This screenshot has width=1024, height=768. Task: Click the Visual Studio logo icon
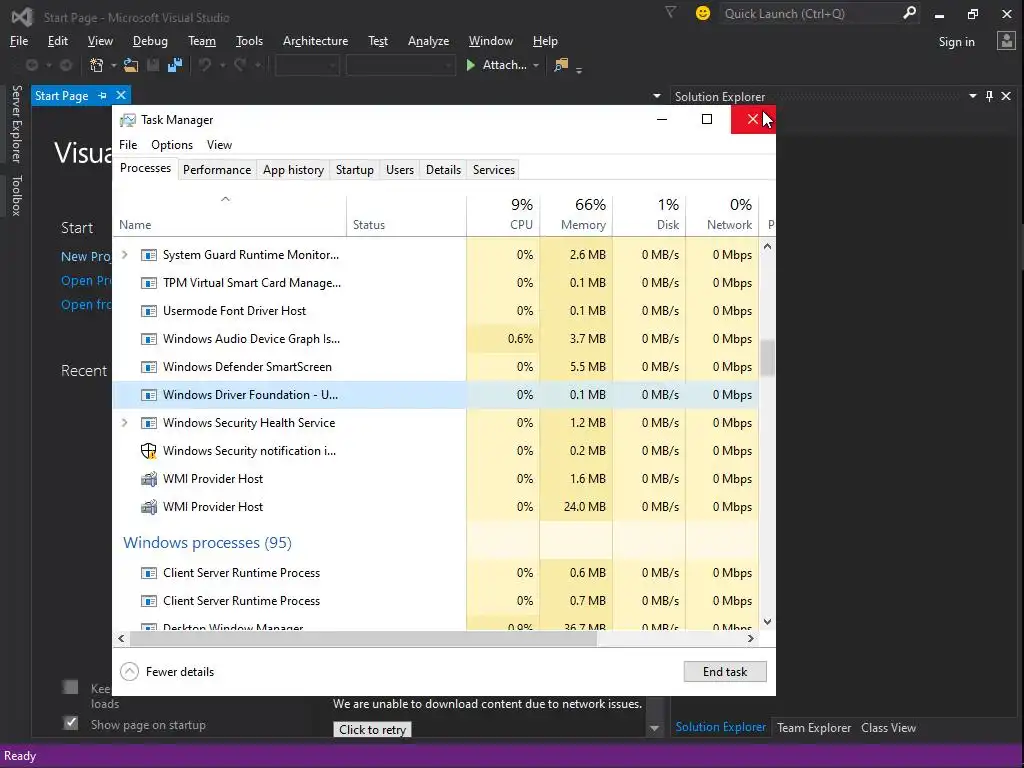click(22, 16)
